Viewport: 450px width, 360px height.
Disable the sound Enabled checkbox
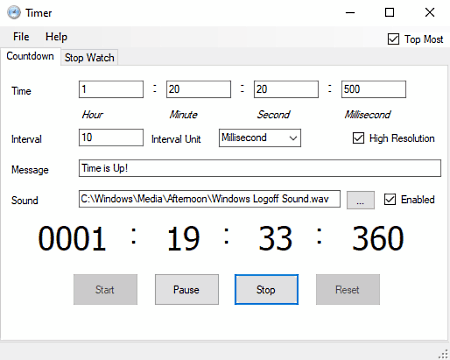click(x=390, y=199)
